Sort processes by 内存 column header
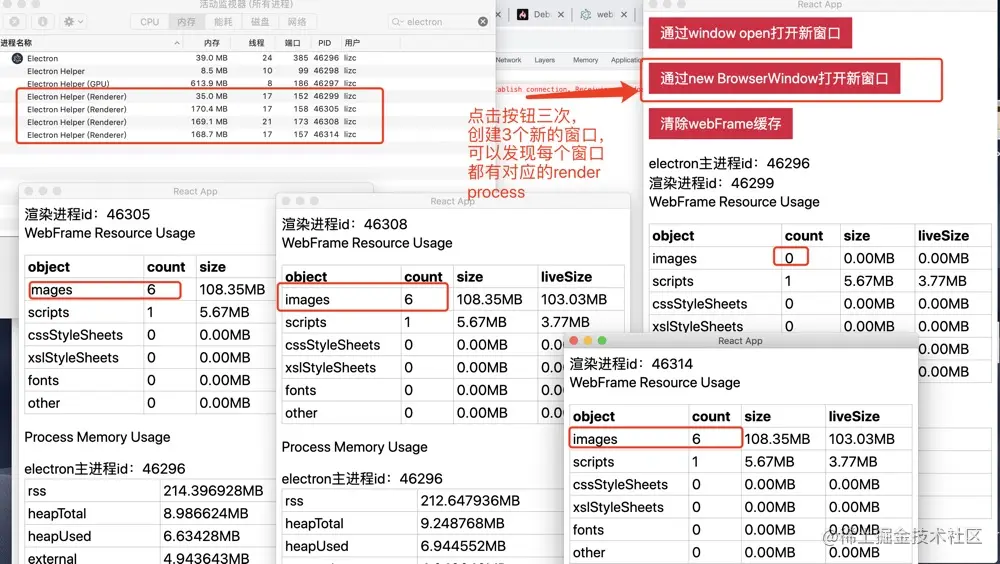 [212, 43]
